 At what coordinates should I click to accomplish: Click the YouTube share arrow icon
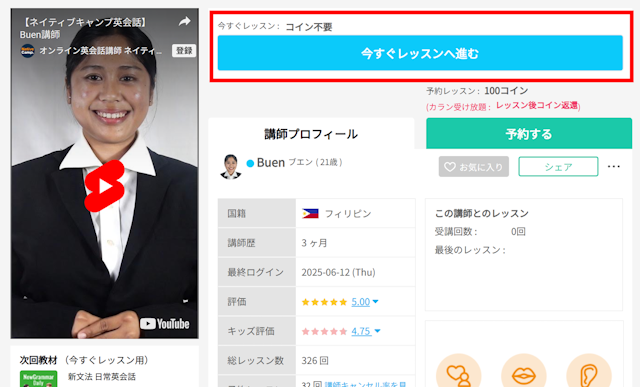pyautogui.click(x=184, y=22)
